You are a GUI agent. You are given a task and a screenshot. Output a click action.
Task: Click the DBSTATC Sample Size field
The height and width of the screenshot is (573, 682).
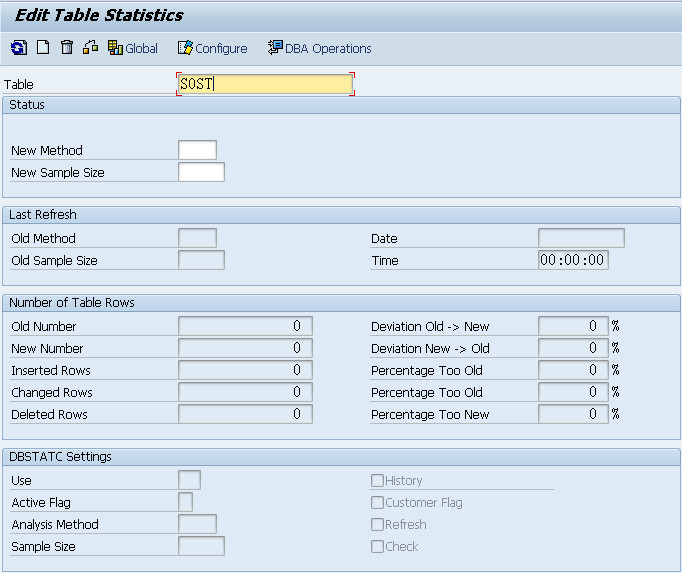click(201, 546)
